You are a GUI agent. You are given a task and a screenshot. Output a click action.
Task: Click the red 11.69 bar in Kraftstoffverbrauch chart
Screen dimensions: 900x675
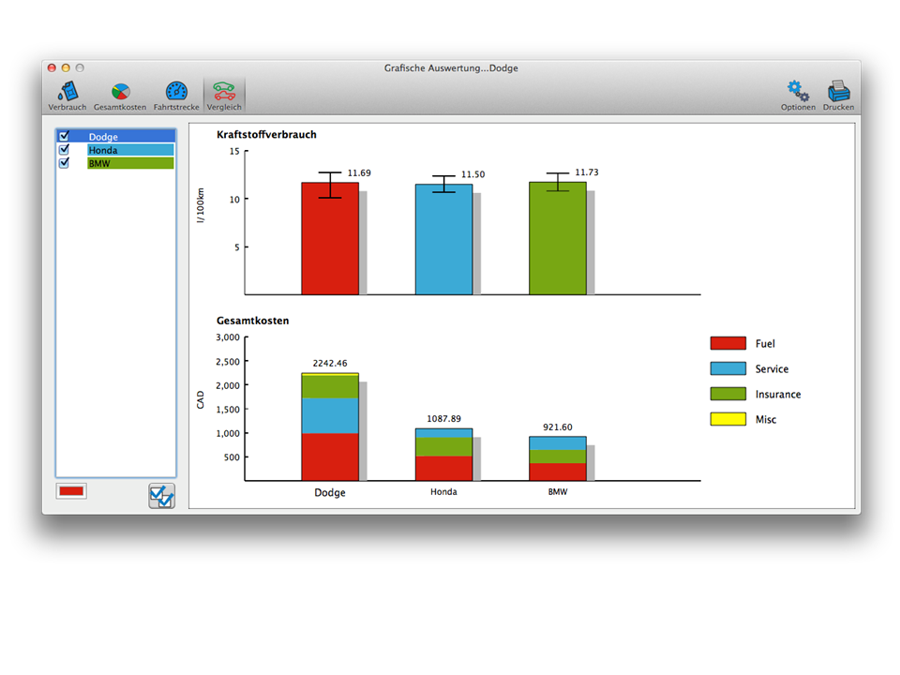pyautogui.click(x=330, y=240)
